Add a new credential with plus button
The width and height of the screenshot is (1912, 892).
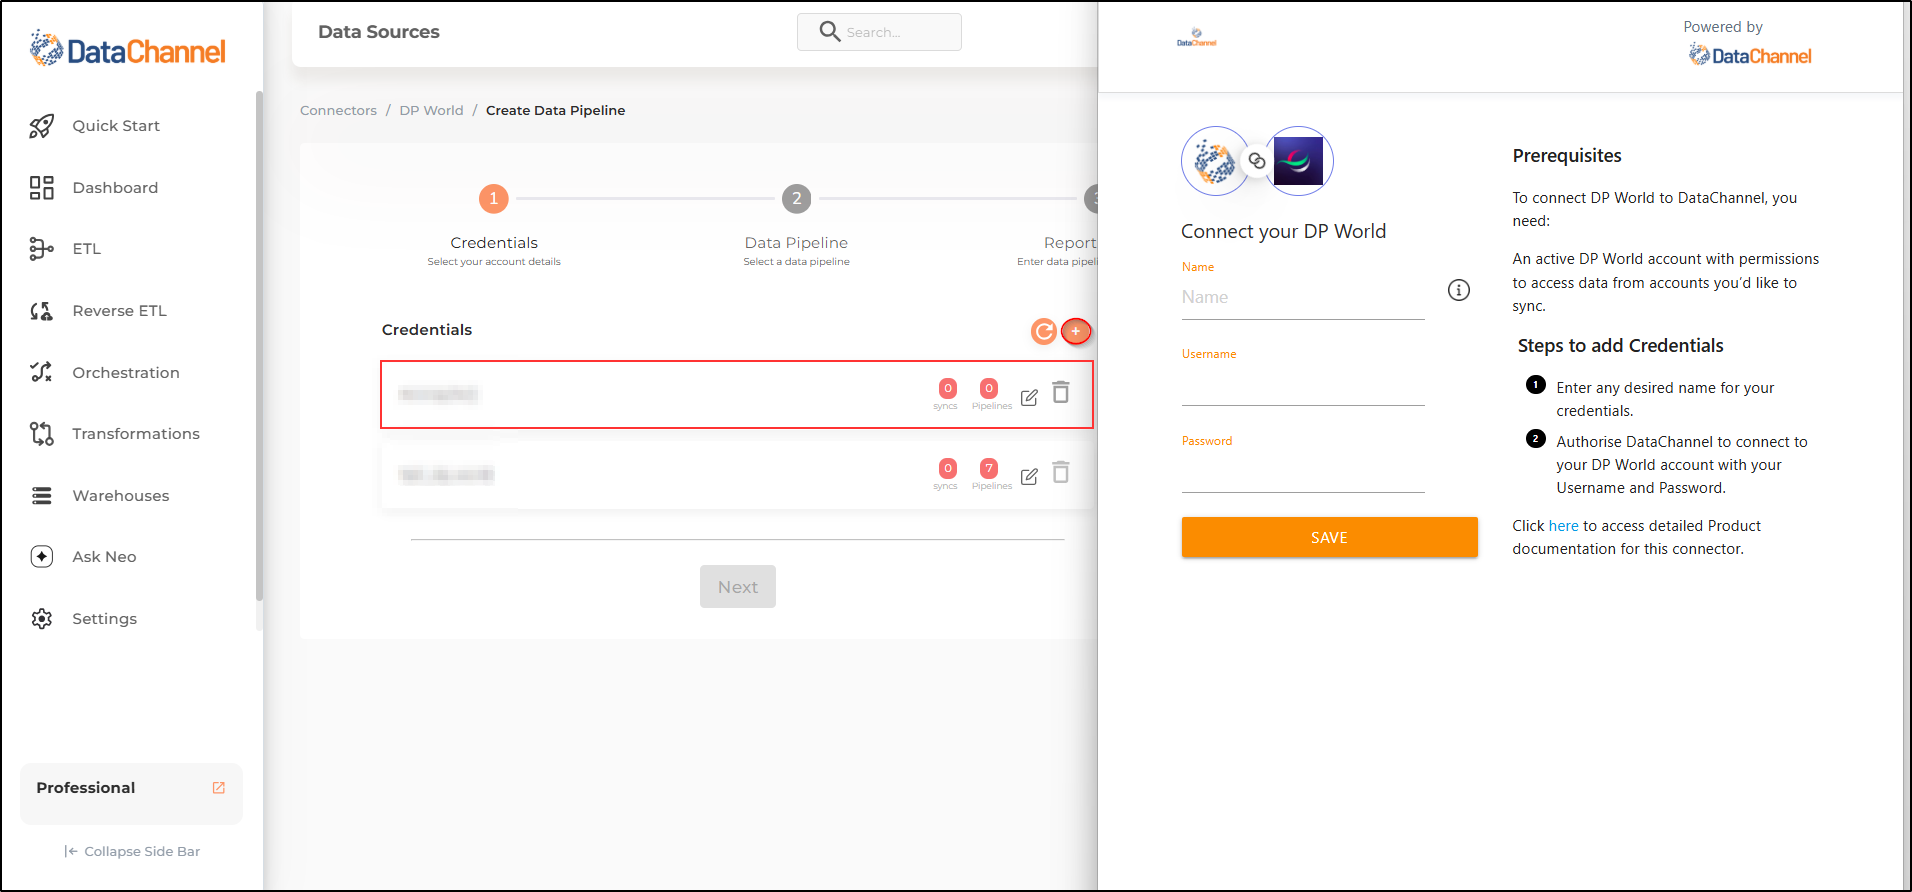pos(1076,331)
